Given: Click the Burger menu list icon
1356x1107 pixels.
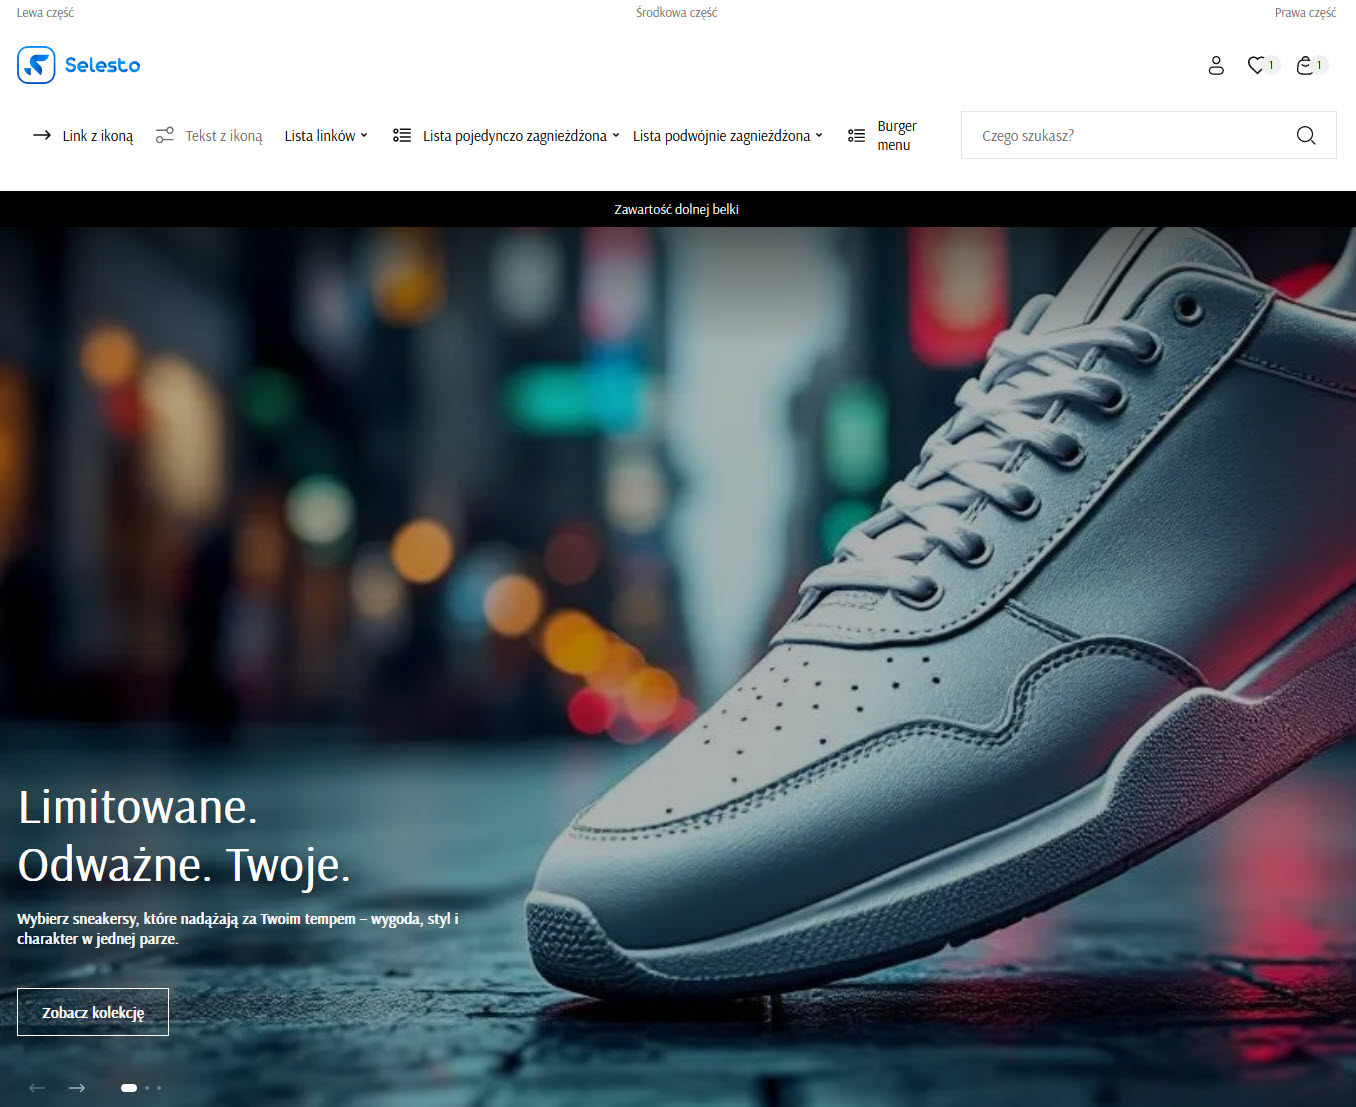Looking at the screenshot, I should click(856, 136).
